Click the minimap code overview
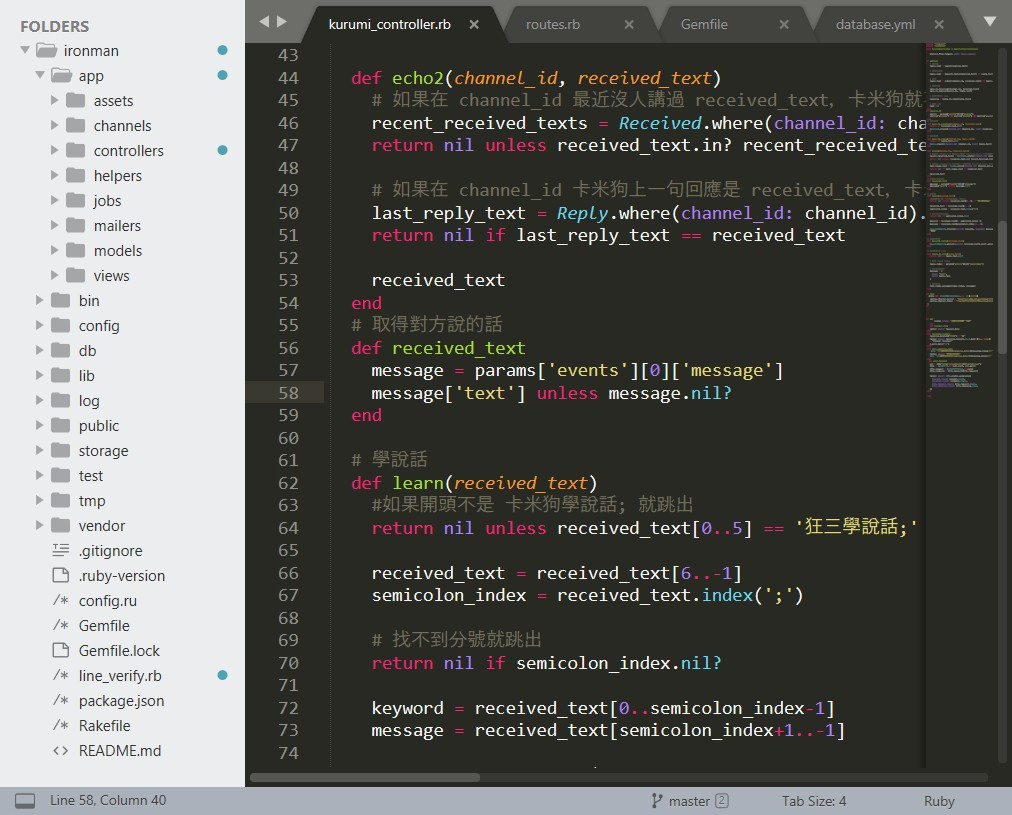Image resolution: width=1012 pixels, height=815 pixels. [959, 219]
